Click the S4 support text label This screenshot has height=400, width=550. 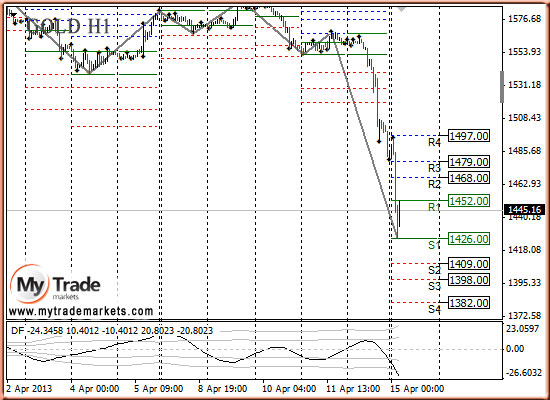tap(434, 309)
